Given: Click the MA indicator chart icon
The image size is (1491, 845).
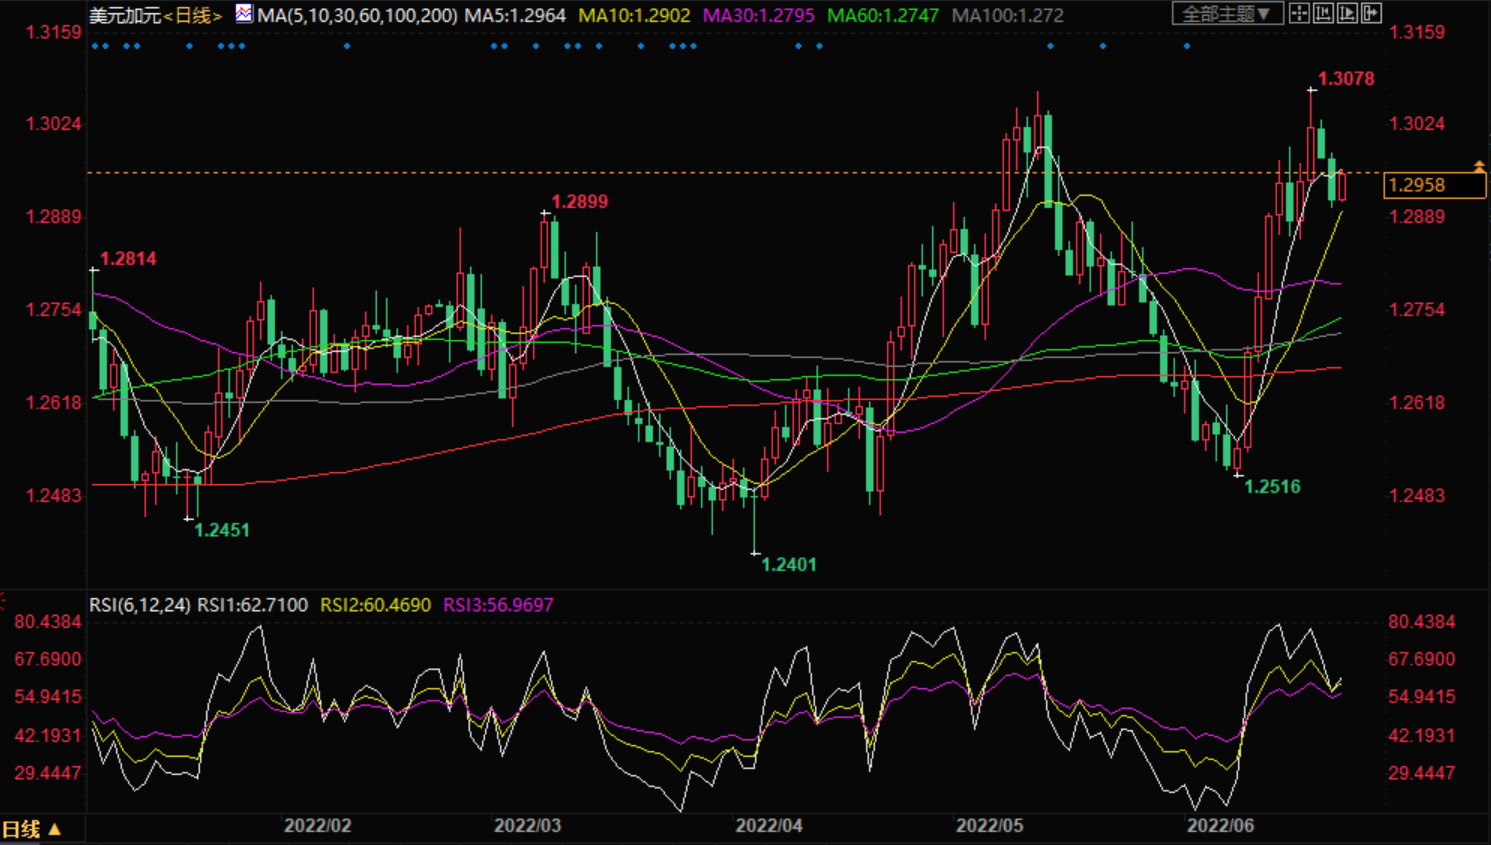Looking at the screenshot, I should (244, 14).
